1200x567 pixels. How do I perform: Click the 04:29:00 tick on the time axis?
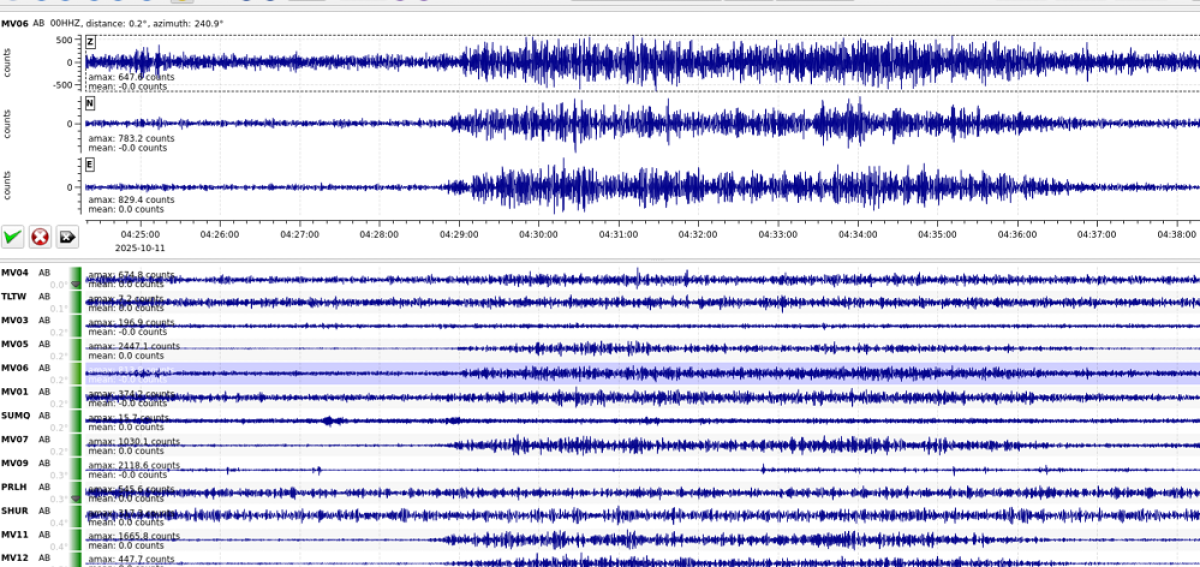tap(458, 234)
